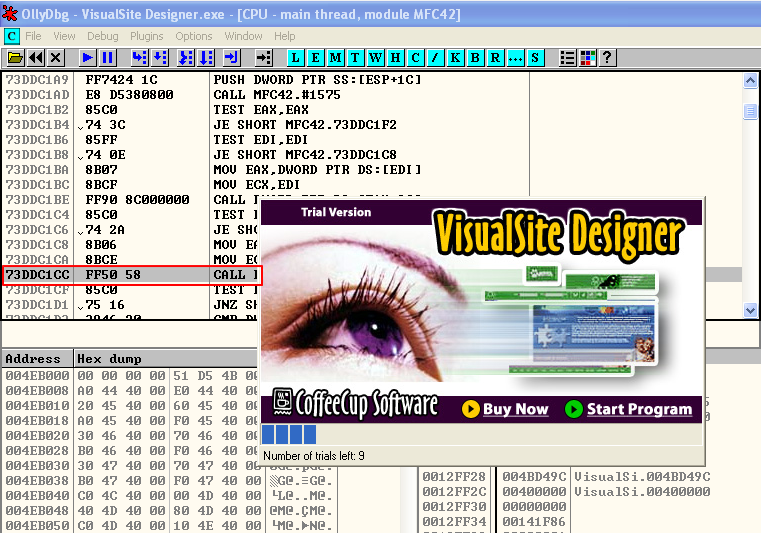
Task: Open the File menu
Action: (33, 36)
